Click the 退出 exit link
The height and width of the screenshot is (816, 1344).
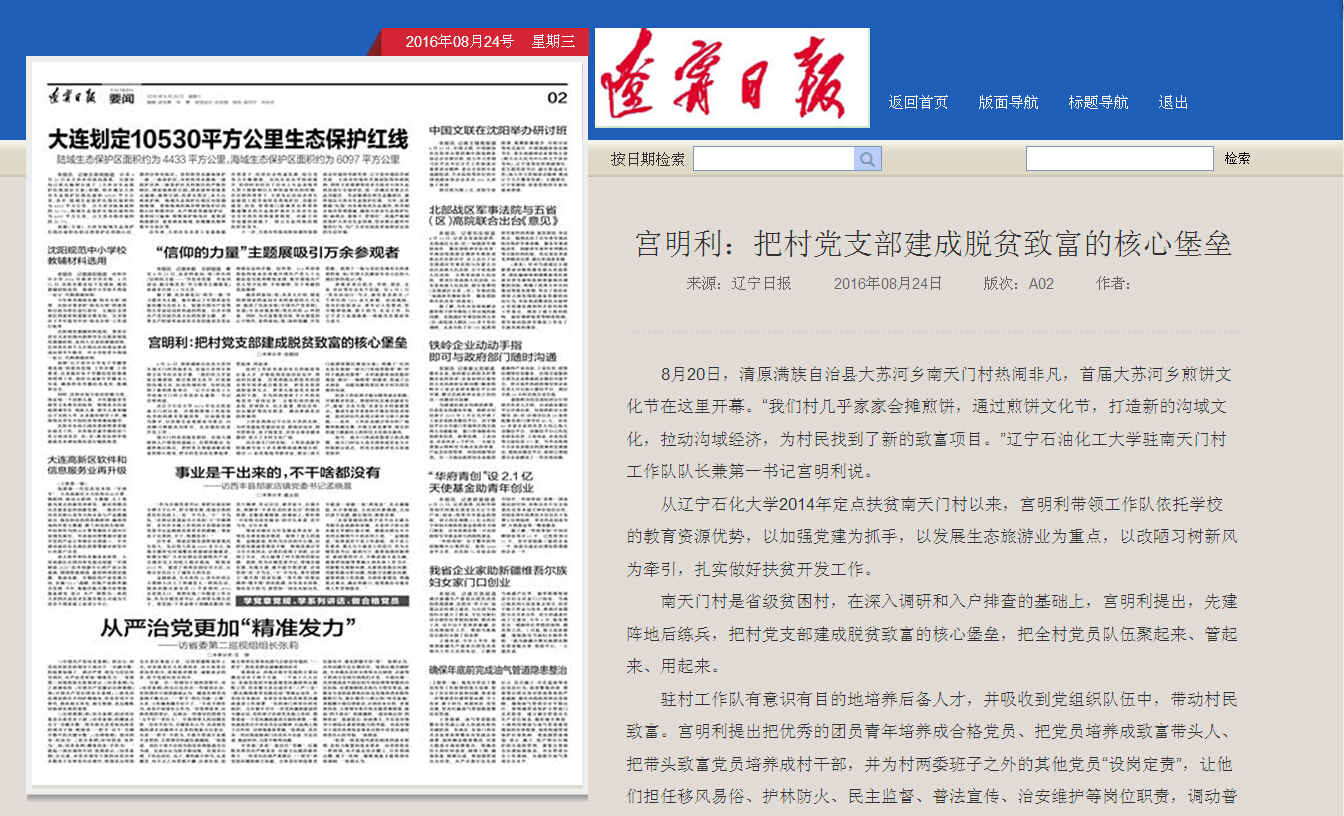[1173, 102]
